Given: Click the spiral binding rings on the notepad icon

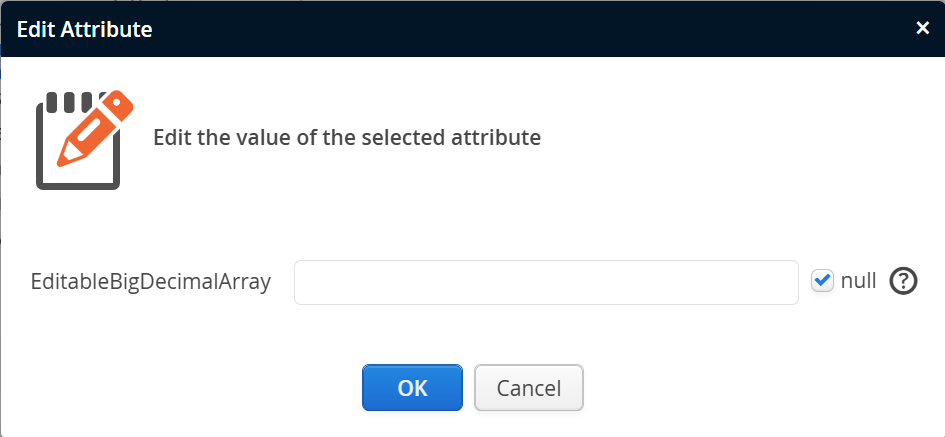Looking at the screenshot, I should tap(68, 102).
